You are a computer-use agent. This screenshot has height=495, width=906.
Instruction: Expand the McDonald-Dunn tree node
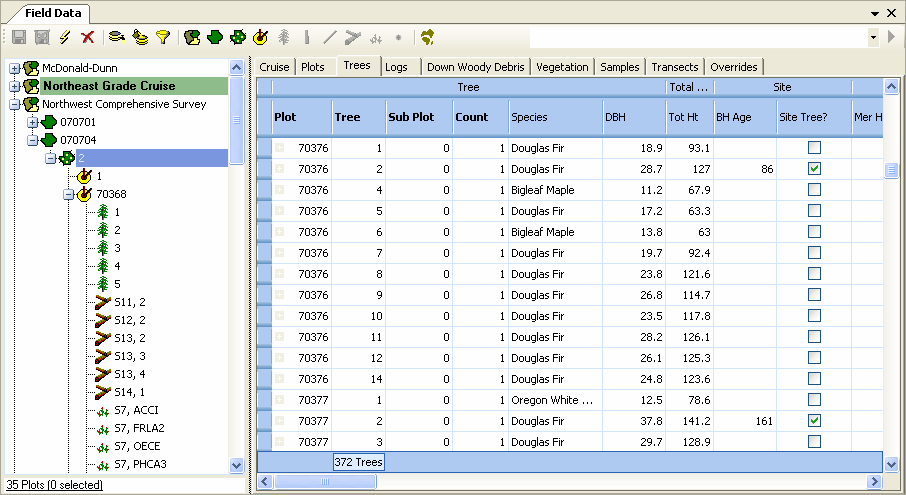coord(14,69)
